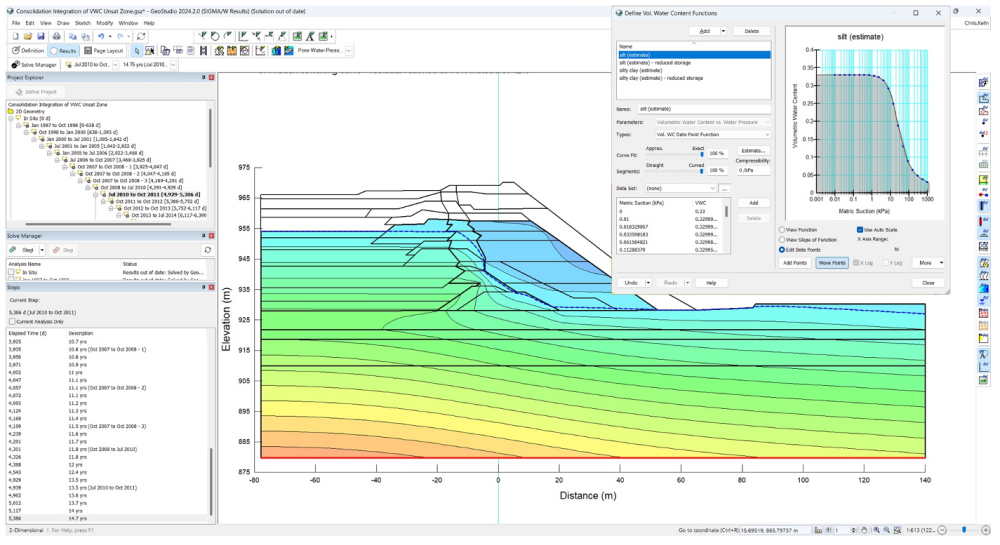This screenshot has width=1000, height=545.
Task: Click the Redo arrow in main toolbar
Action: [x=120, y=36]
